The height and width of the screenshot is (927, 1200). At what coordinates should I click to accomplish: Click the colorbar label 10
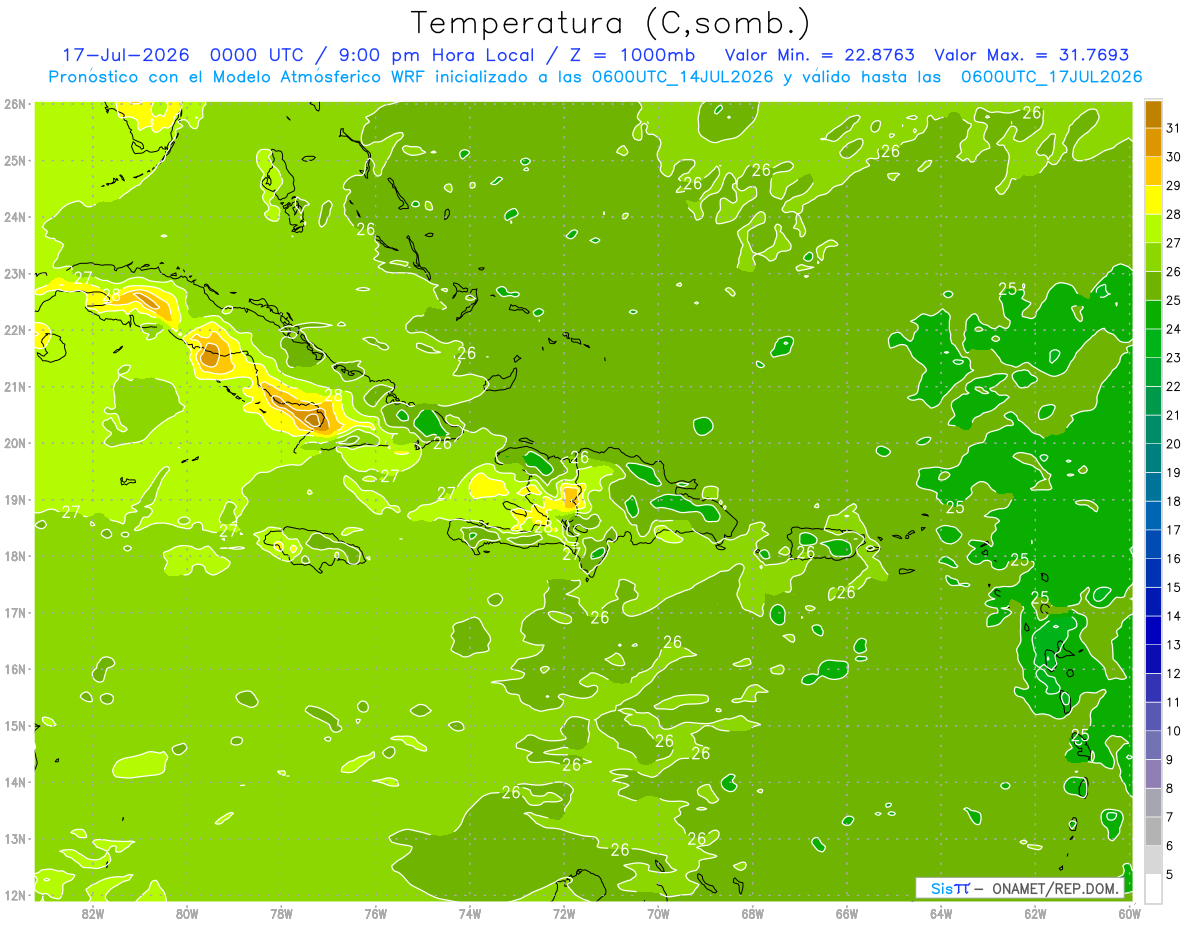[x=1174, y=731]
